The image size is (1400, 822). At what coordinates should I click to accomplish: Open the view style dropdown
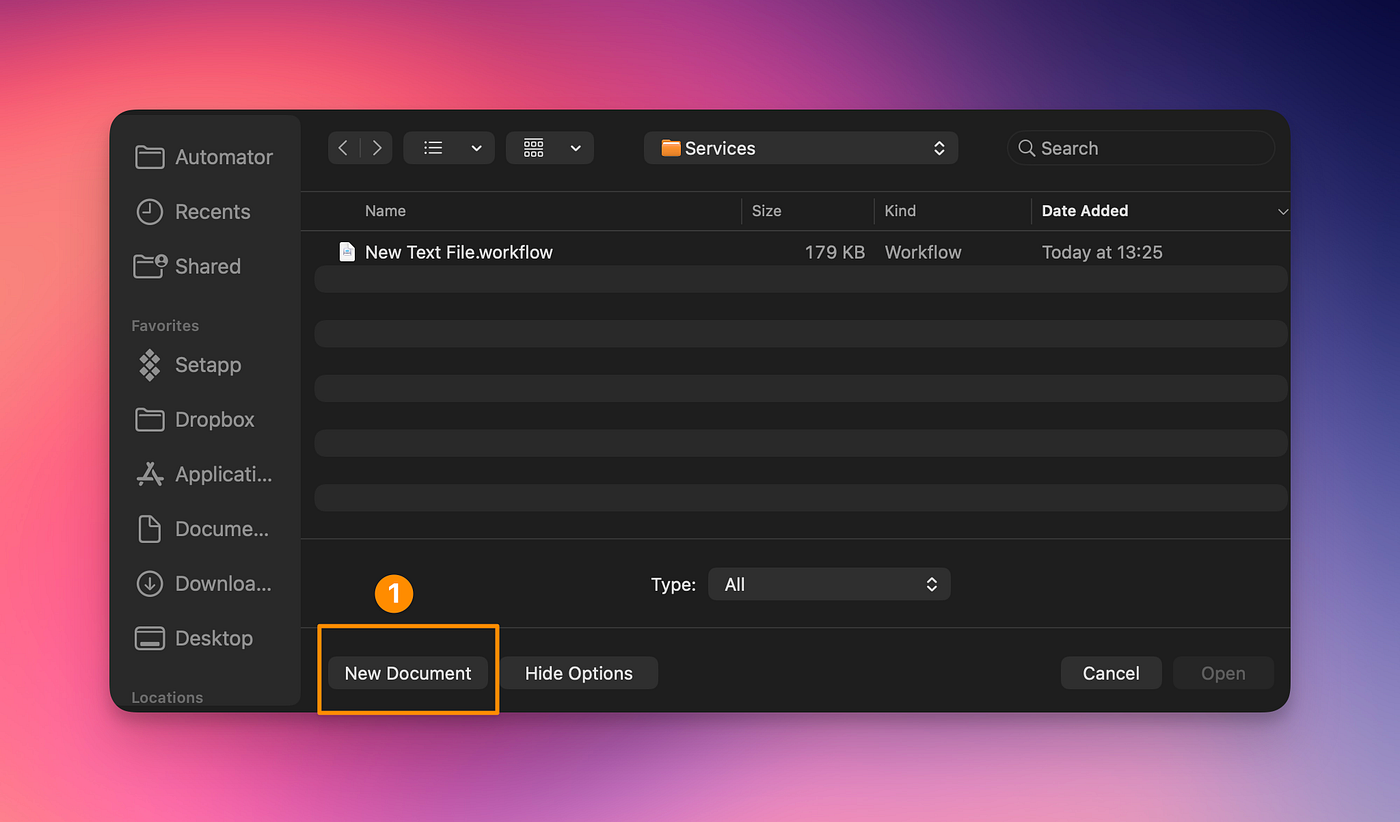pos(448,147)
